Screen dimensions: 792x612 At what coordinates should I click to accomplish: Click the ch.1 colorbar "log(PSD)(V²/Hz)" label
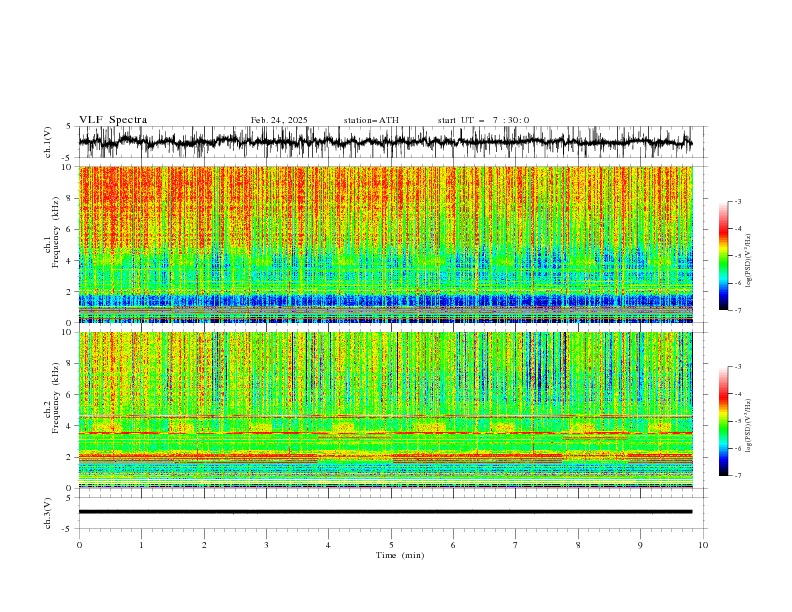click(749, 261)
